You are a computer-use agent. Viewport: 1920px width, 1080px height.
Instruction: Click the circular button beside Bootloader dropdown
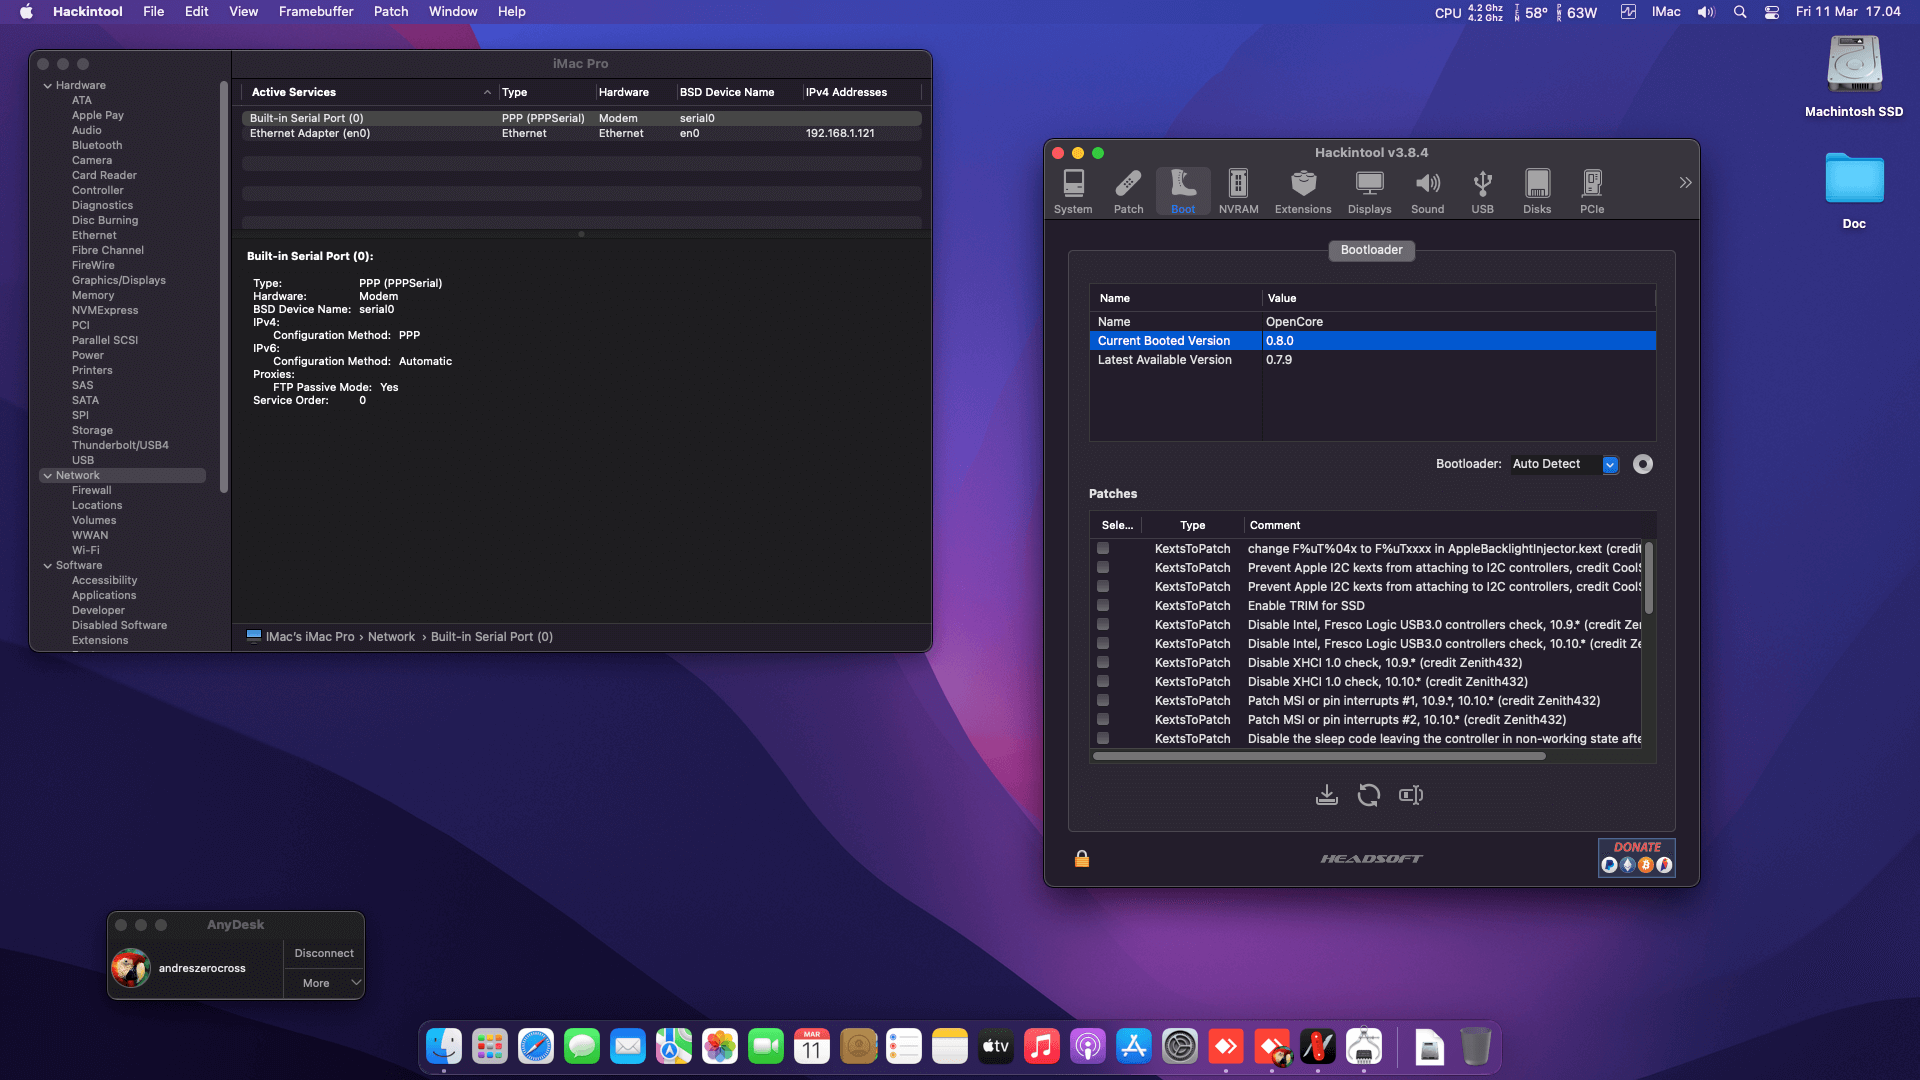click(1643, 464)
